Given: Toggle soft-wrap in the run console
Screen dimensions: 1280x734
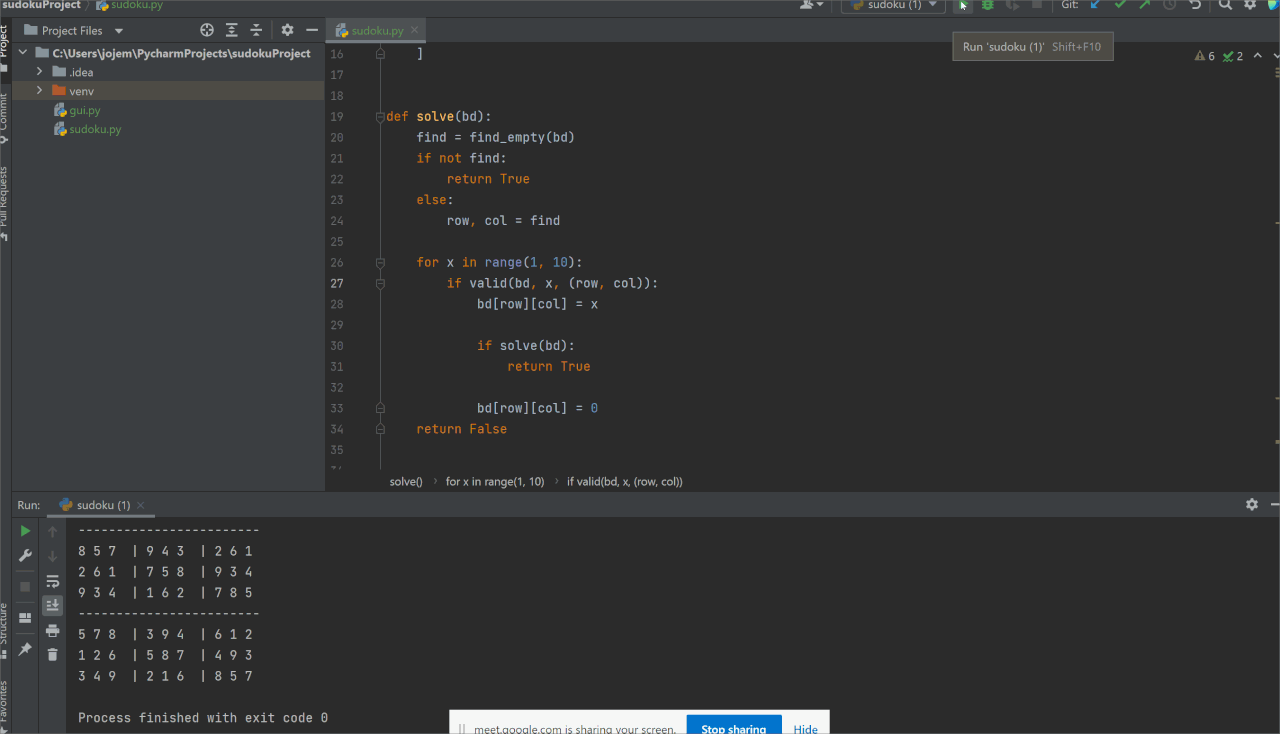Looking at the screenshot, I should [x=52, y=581].
